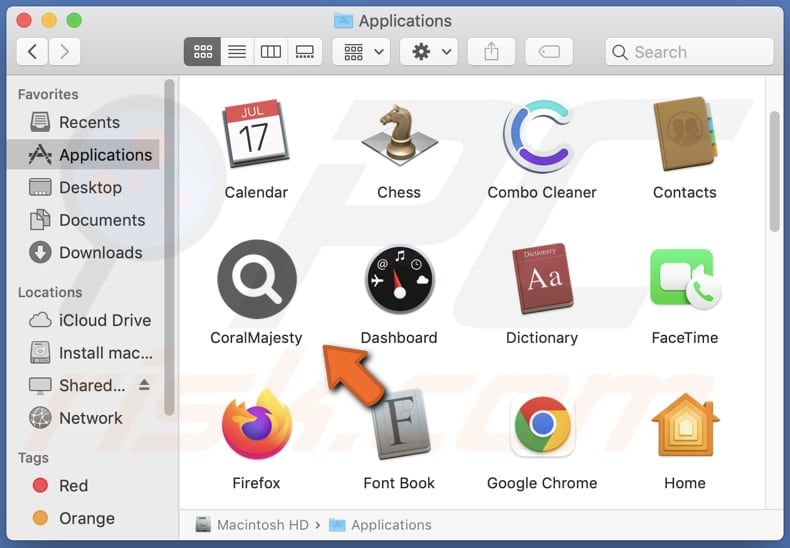Click the sidebar vertical scrollbar

tap(169, 247)
